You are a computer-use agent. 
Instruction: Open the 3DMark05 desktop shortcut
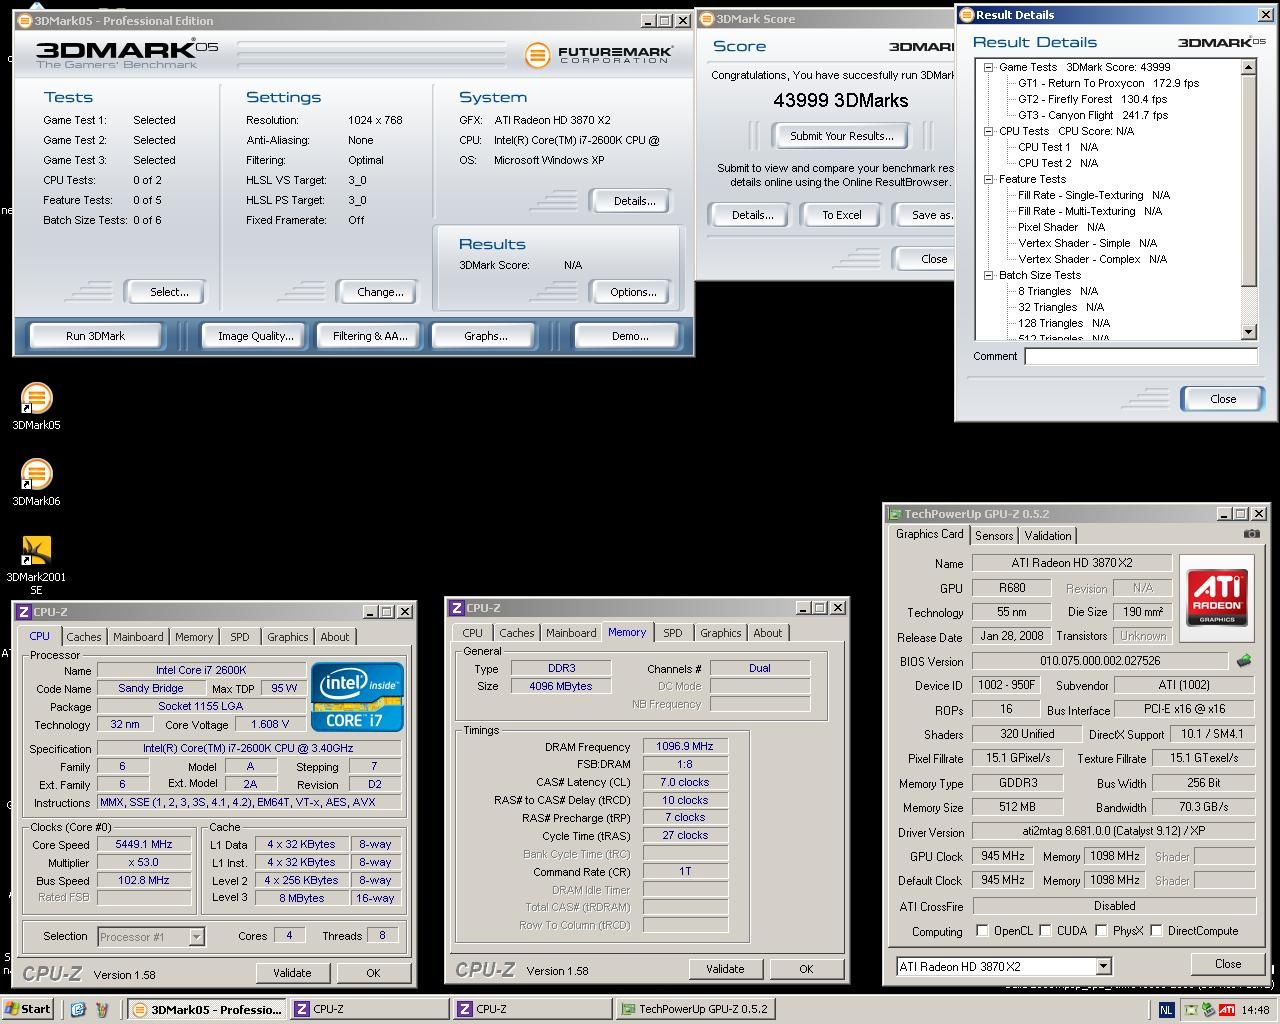pos(36,399)
